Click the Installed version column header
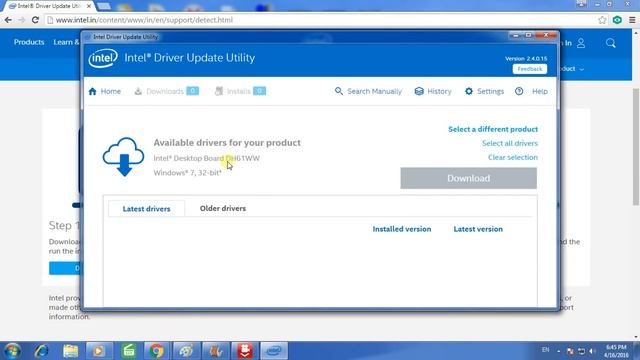This screenshot has width=640, height=360. [402, 229]
